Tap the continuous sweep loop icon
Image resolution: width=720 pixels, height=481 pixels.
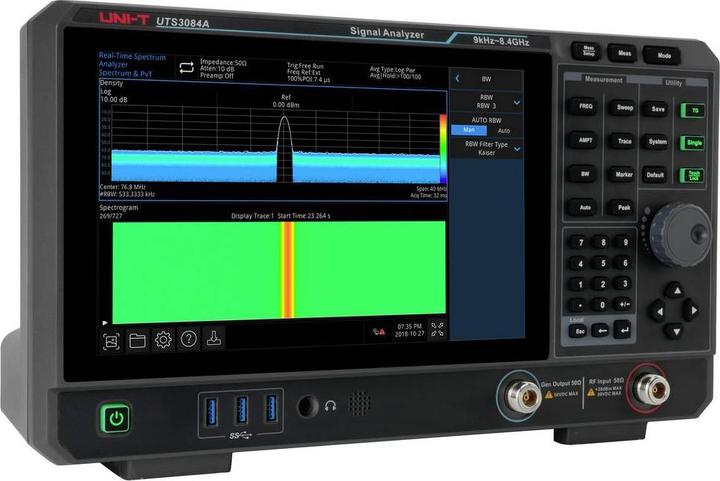click(x=186, y=68)
